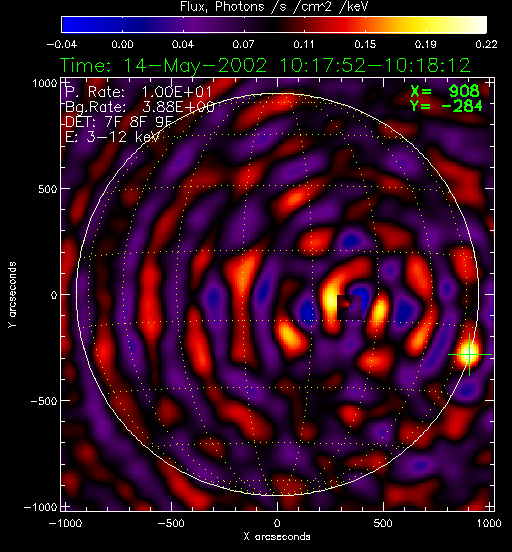Click the DET: 7F 8F 9F label

[119, 121]
